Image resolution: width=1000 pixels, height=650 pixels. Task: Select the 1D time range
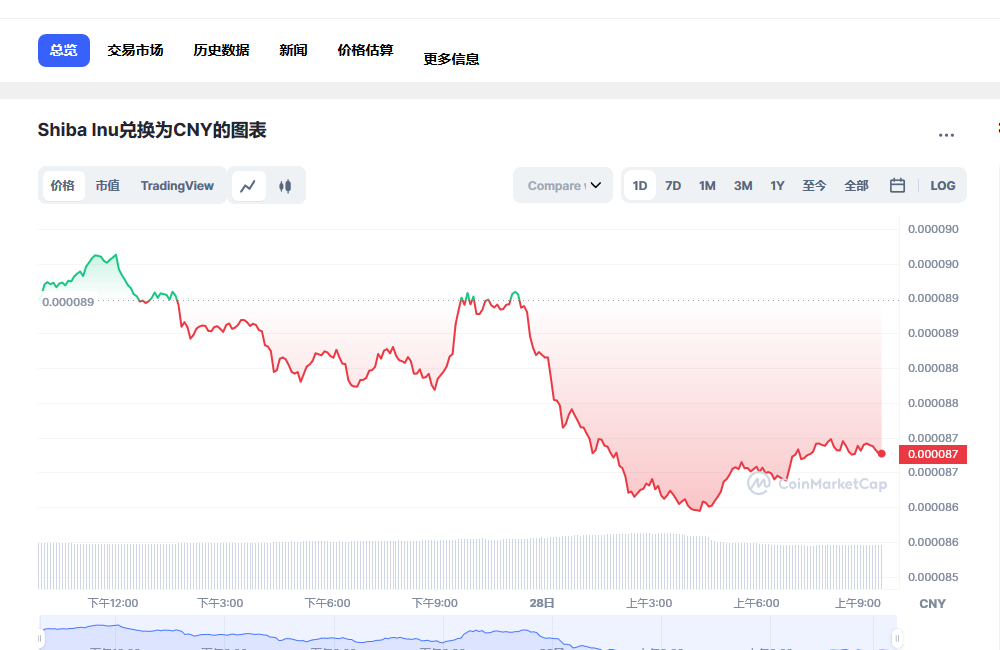pyautogui.click(x=640, y=186)
